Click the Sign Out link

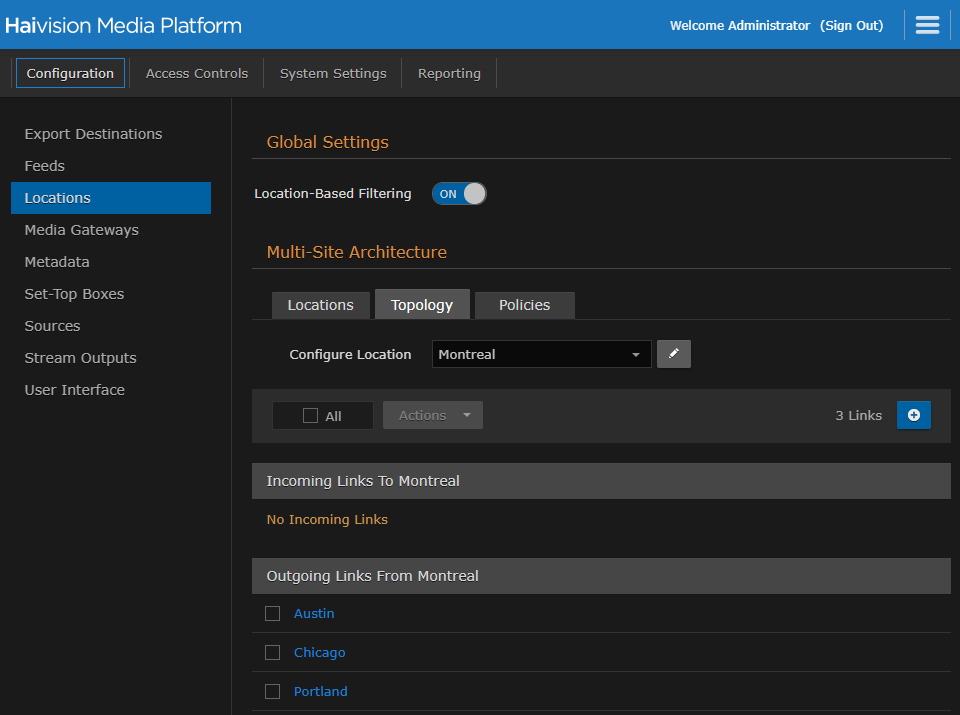(x=851, y=26)
